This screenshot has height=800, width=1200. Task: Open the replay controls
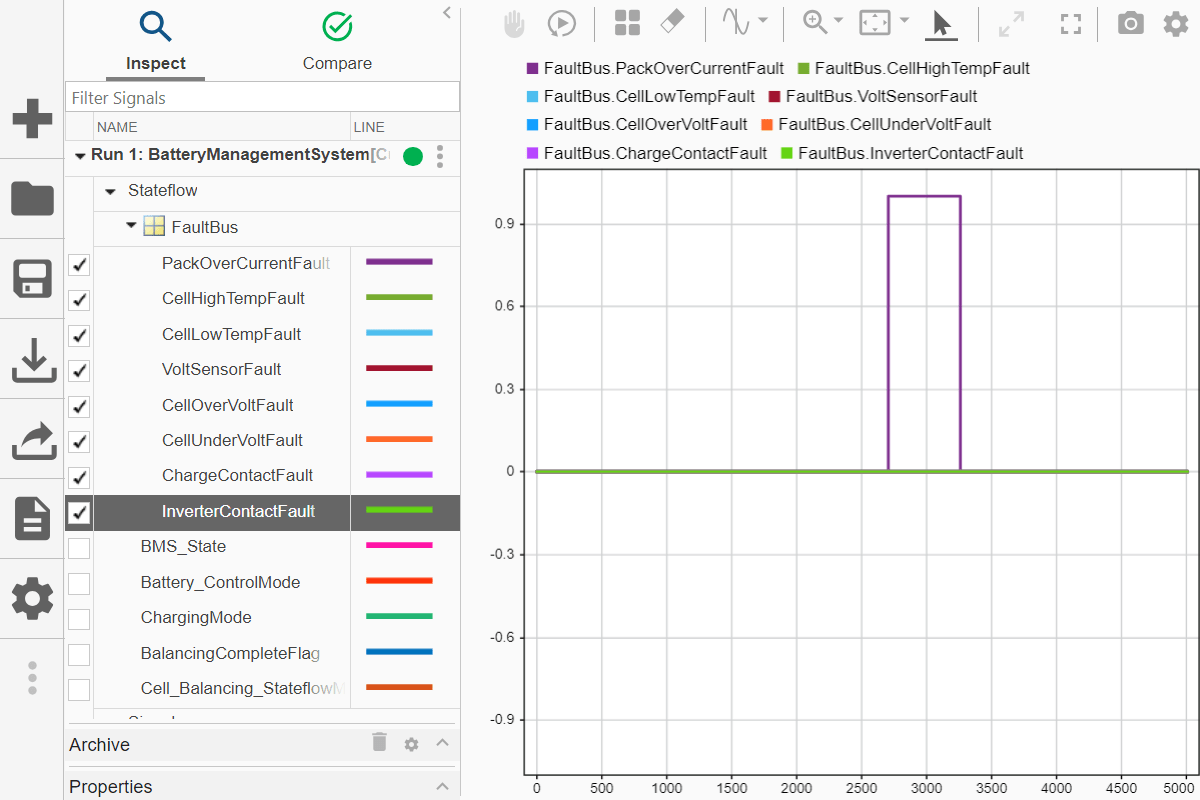562,24
